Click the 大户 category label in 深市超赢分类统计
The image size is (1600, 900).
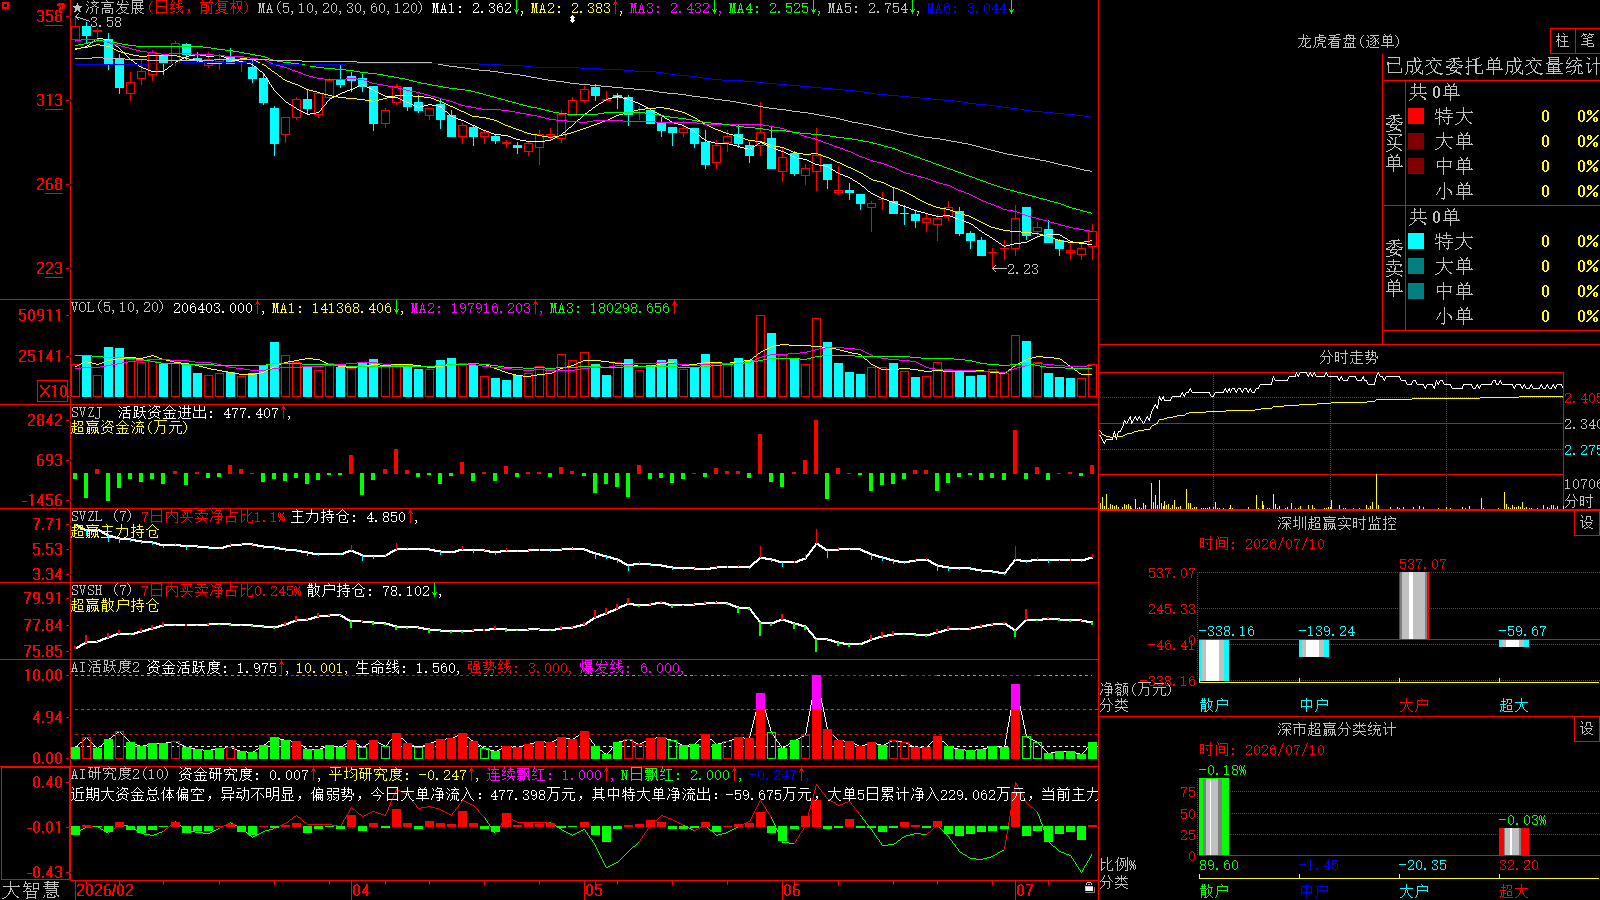tap(1414, 890)
